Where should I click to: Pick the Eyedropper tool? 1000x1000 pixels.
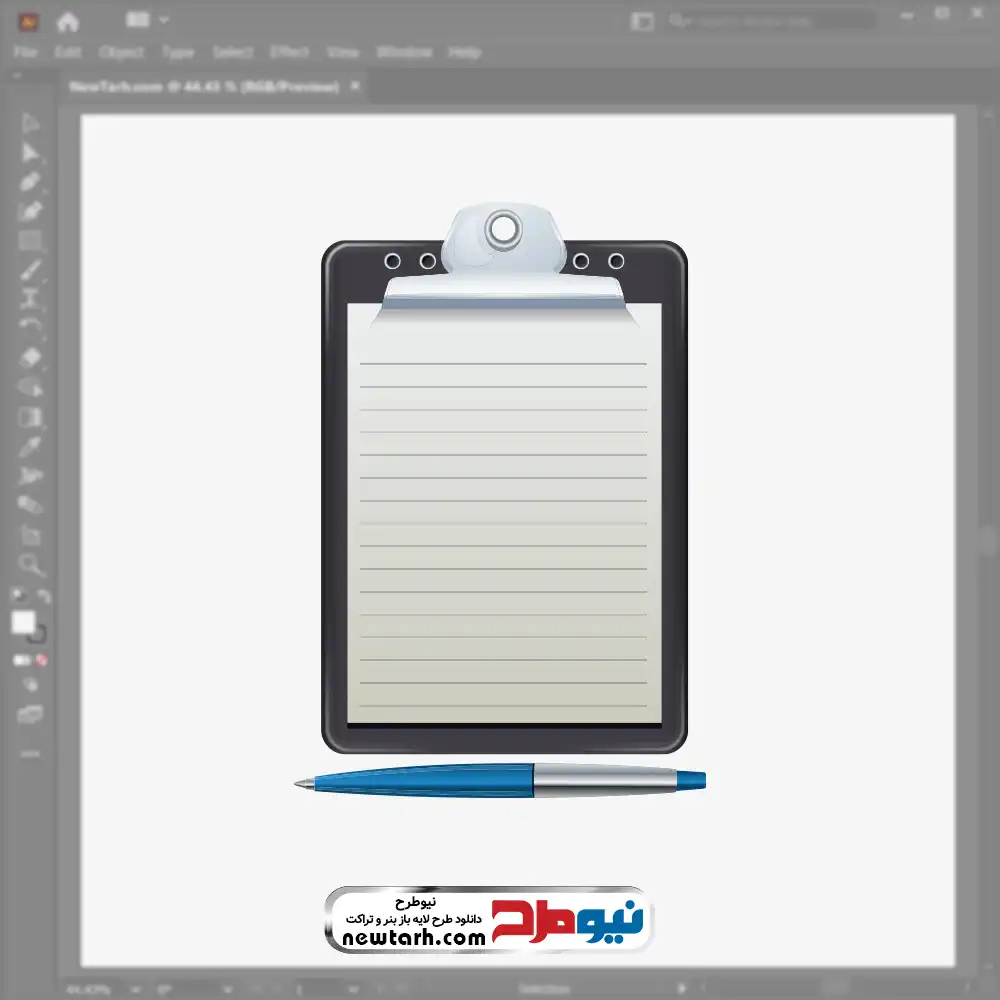click(x=31, y=446)
